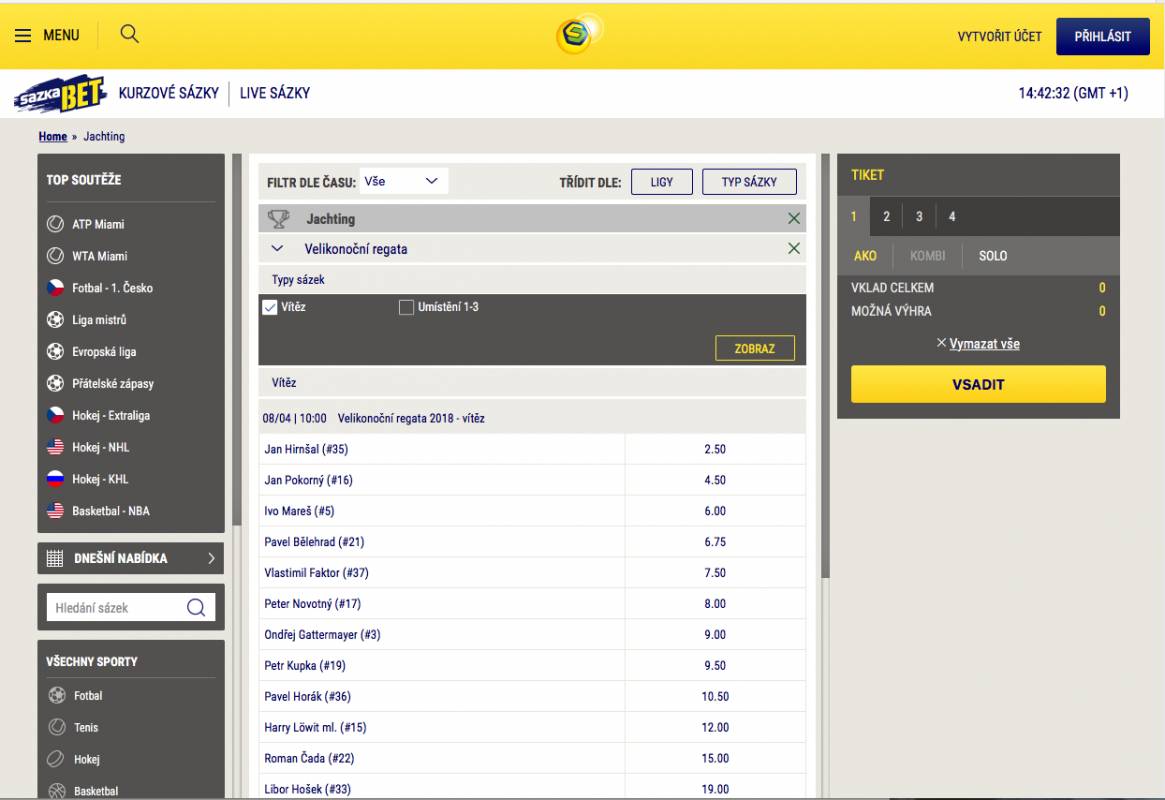Select the Czech flag icon for Fotbal - 1. Česko

coord(56,288)
